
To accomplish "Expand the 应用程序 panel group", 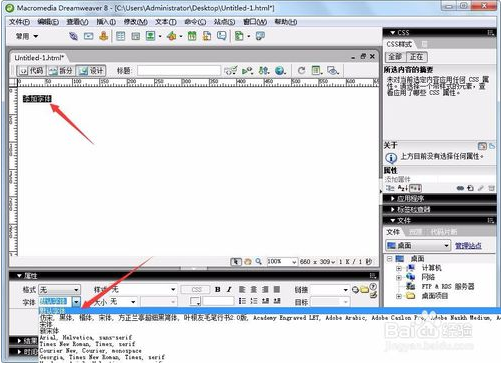I will (393, 199).
